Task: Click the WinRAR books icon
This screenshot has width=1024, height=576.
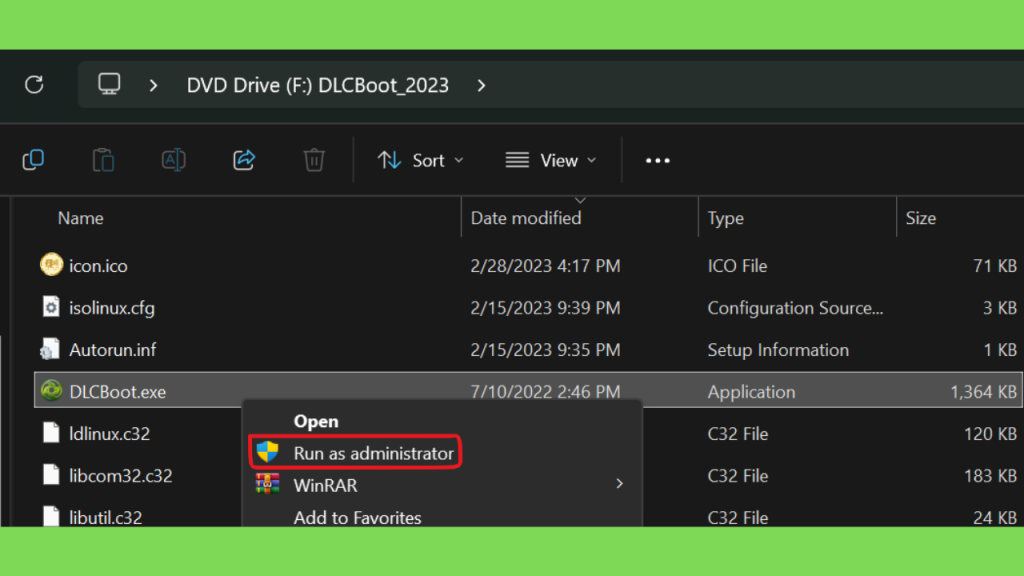Action: click(268, 484)
